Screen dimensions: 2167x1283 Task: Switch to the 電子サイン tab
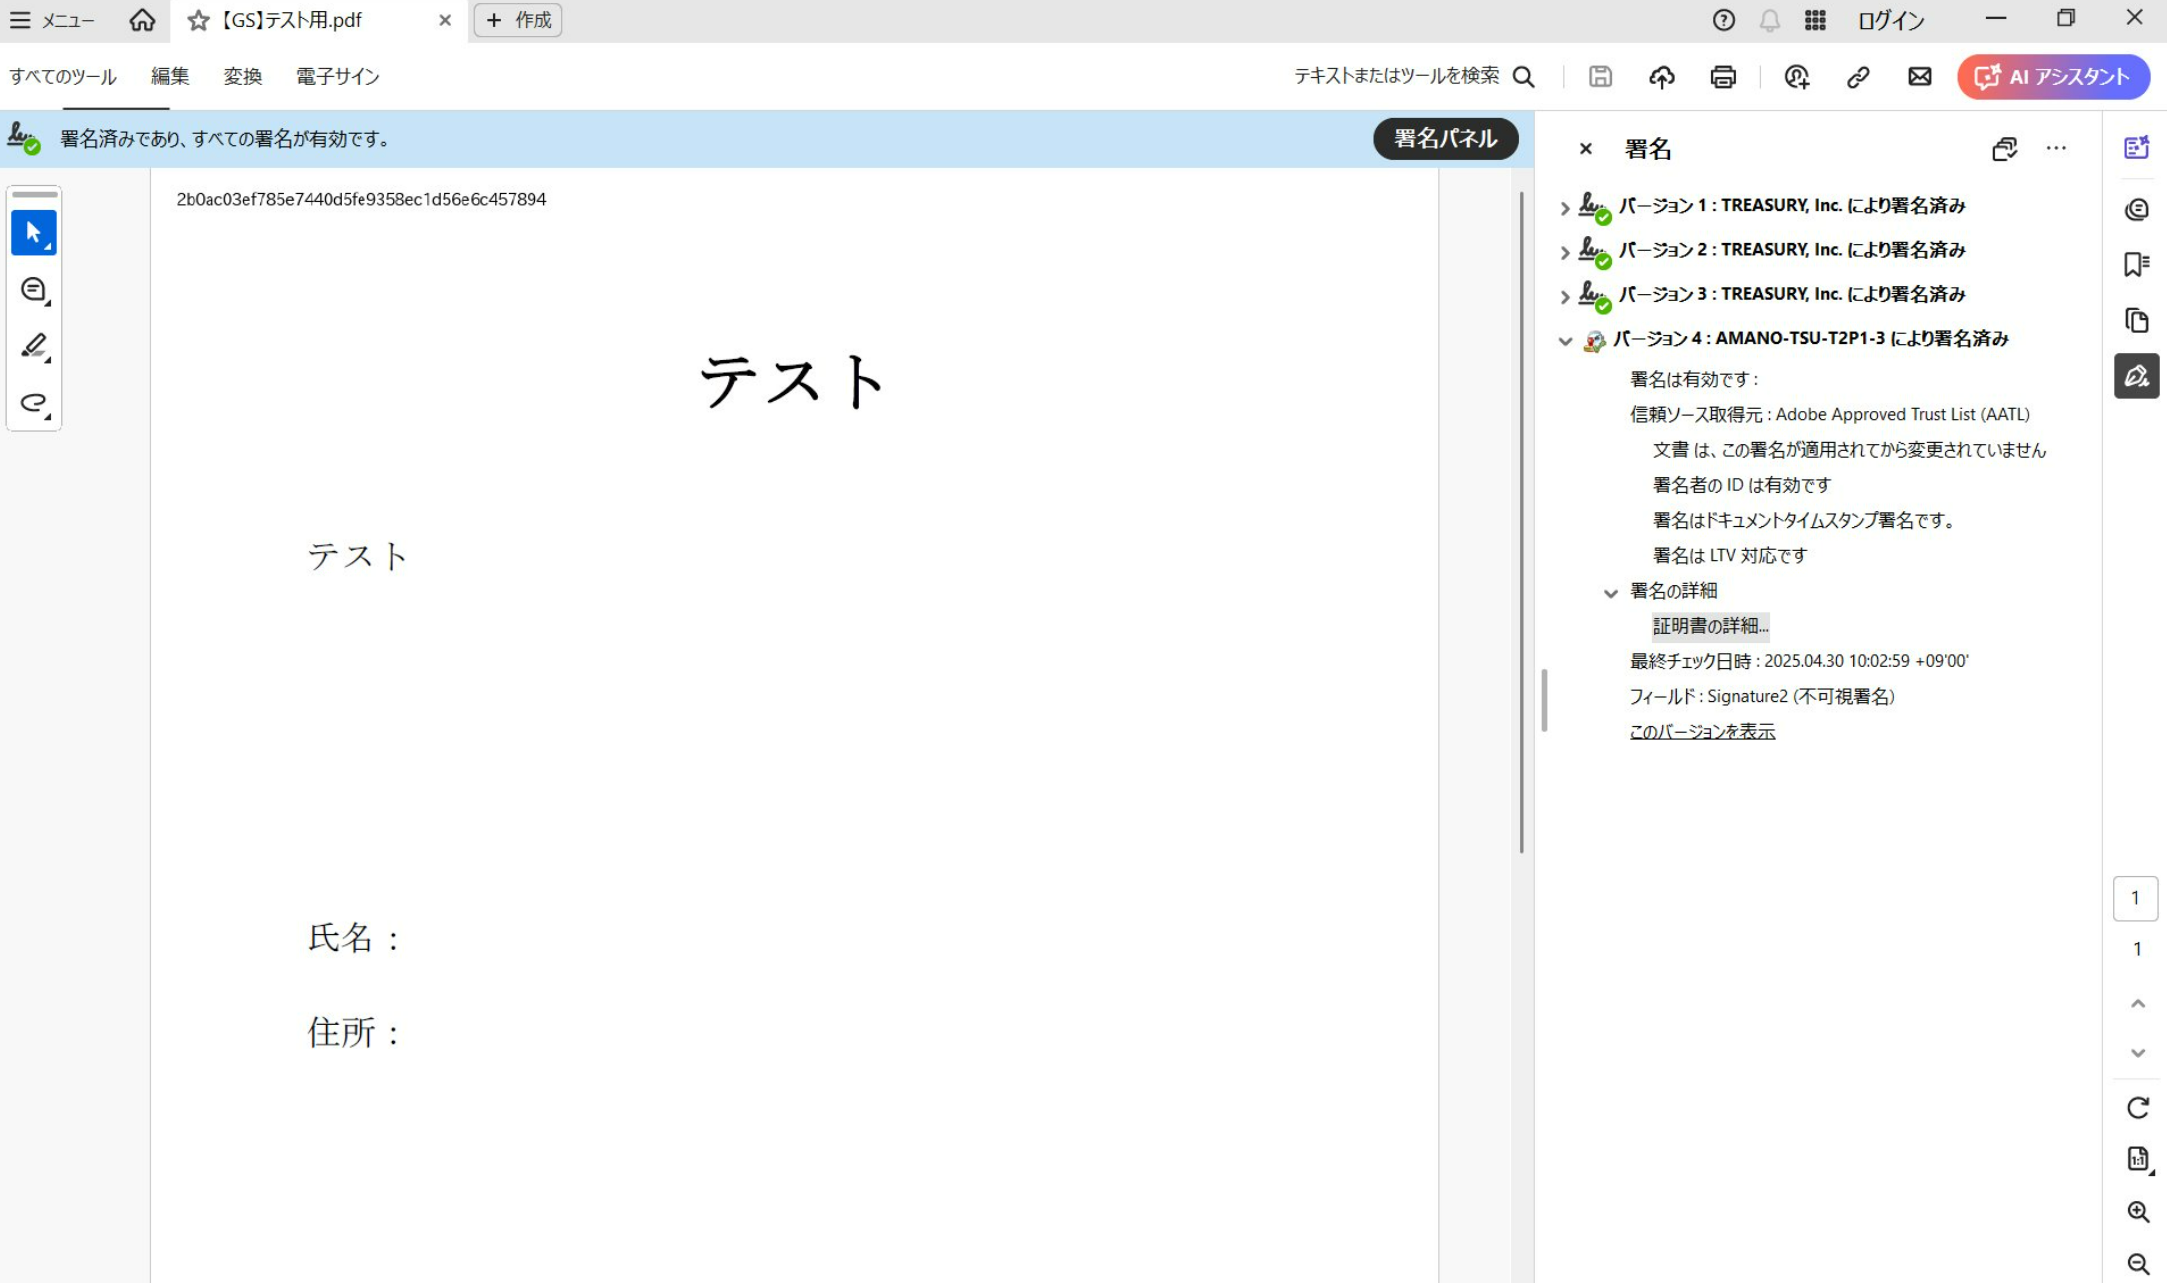[337, 77]
